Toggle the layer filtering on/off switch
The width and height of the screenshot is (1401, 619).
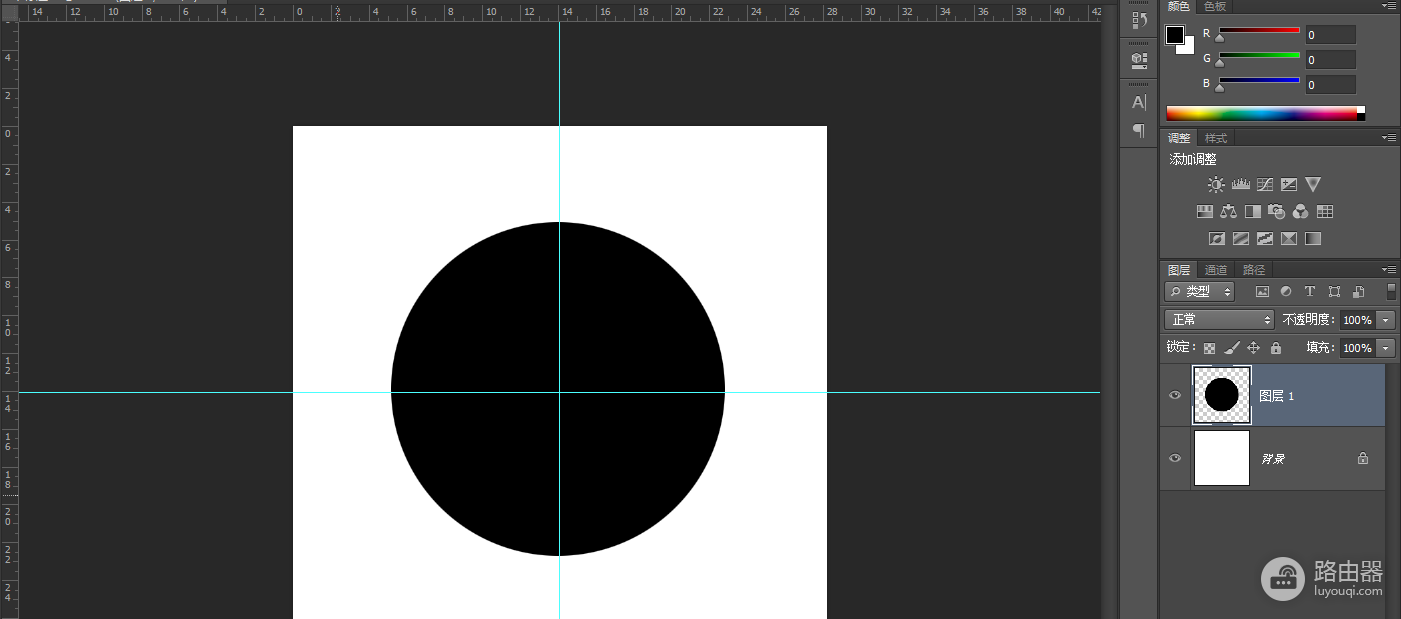pos(1391,291)
